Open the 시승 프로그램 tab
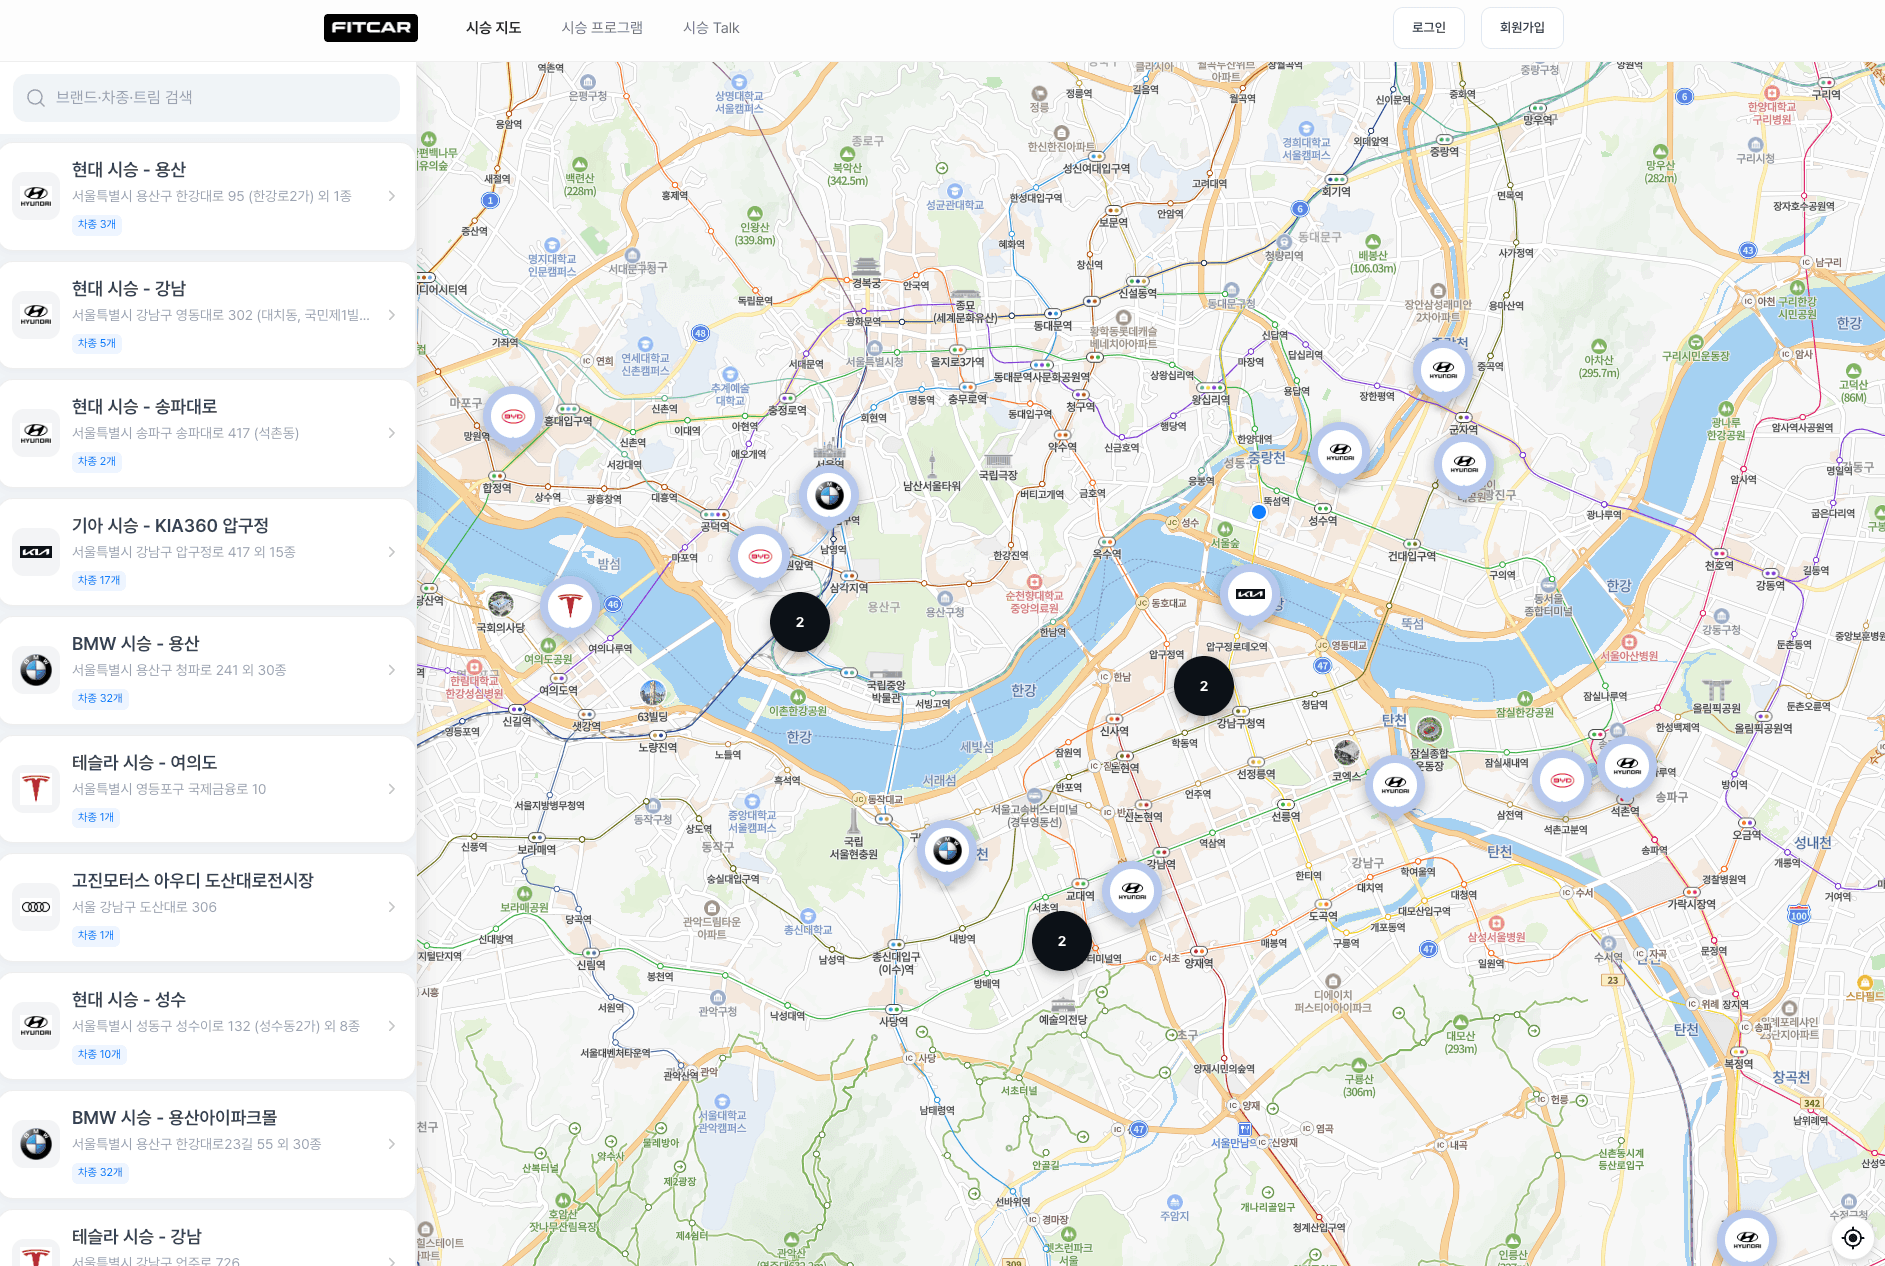Viewport: 1885px width, 1266px height. point(602,28)
